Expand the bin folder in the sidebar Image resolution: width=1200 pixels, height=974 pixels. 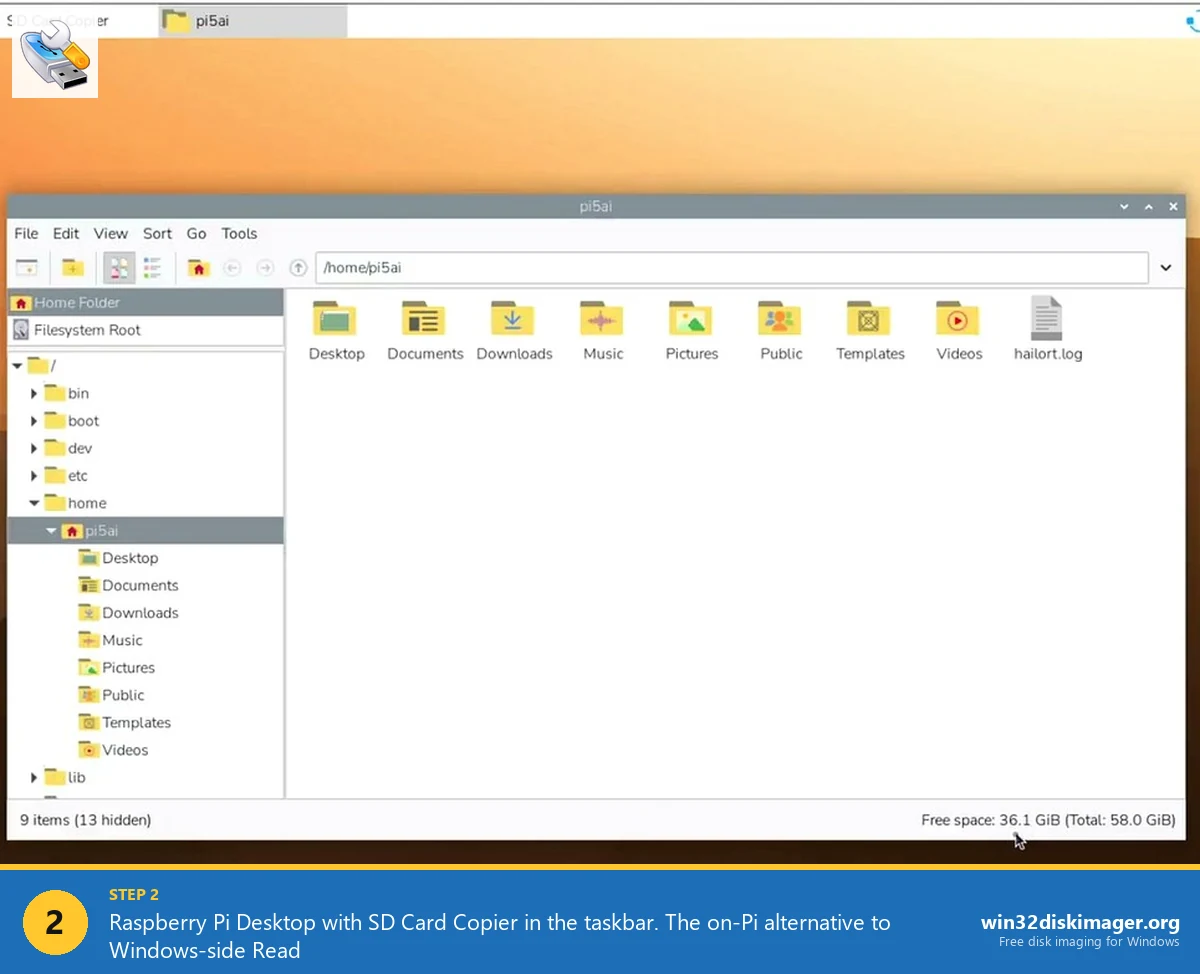[x=35, y=393]
